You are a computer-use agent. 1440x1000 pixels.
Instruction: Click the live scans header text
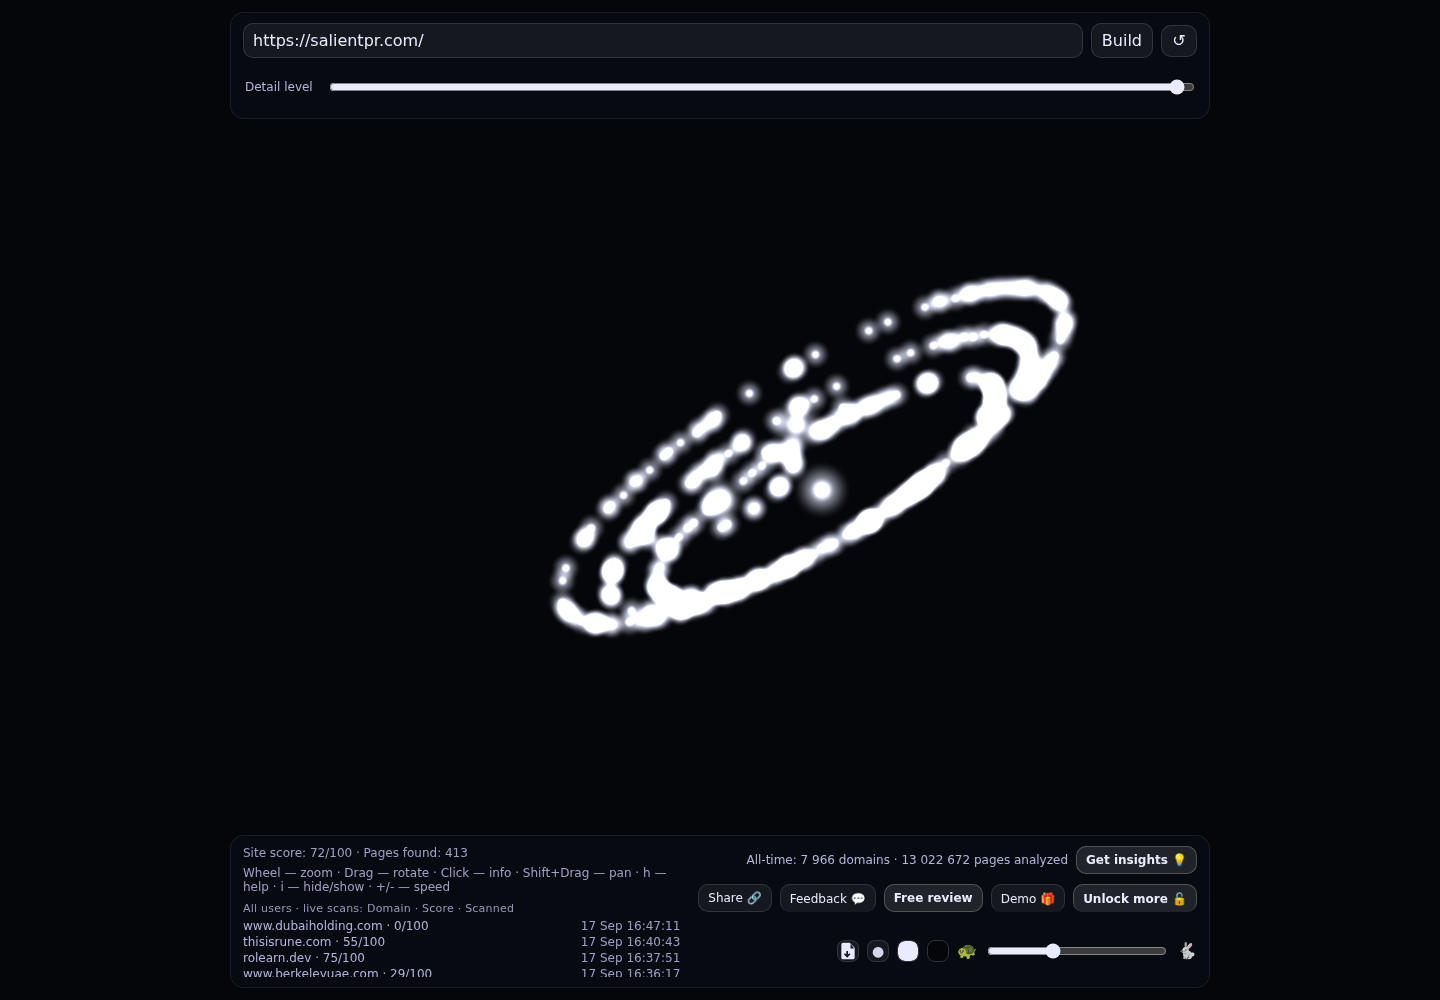[378, 908]
